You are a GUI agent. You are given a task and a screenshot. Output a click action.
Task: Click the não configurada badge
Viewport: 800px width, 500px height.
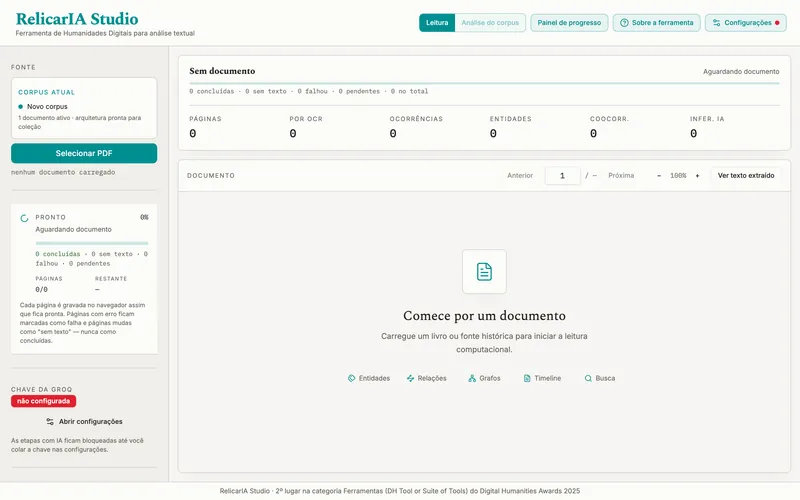[43, 401]
